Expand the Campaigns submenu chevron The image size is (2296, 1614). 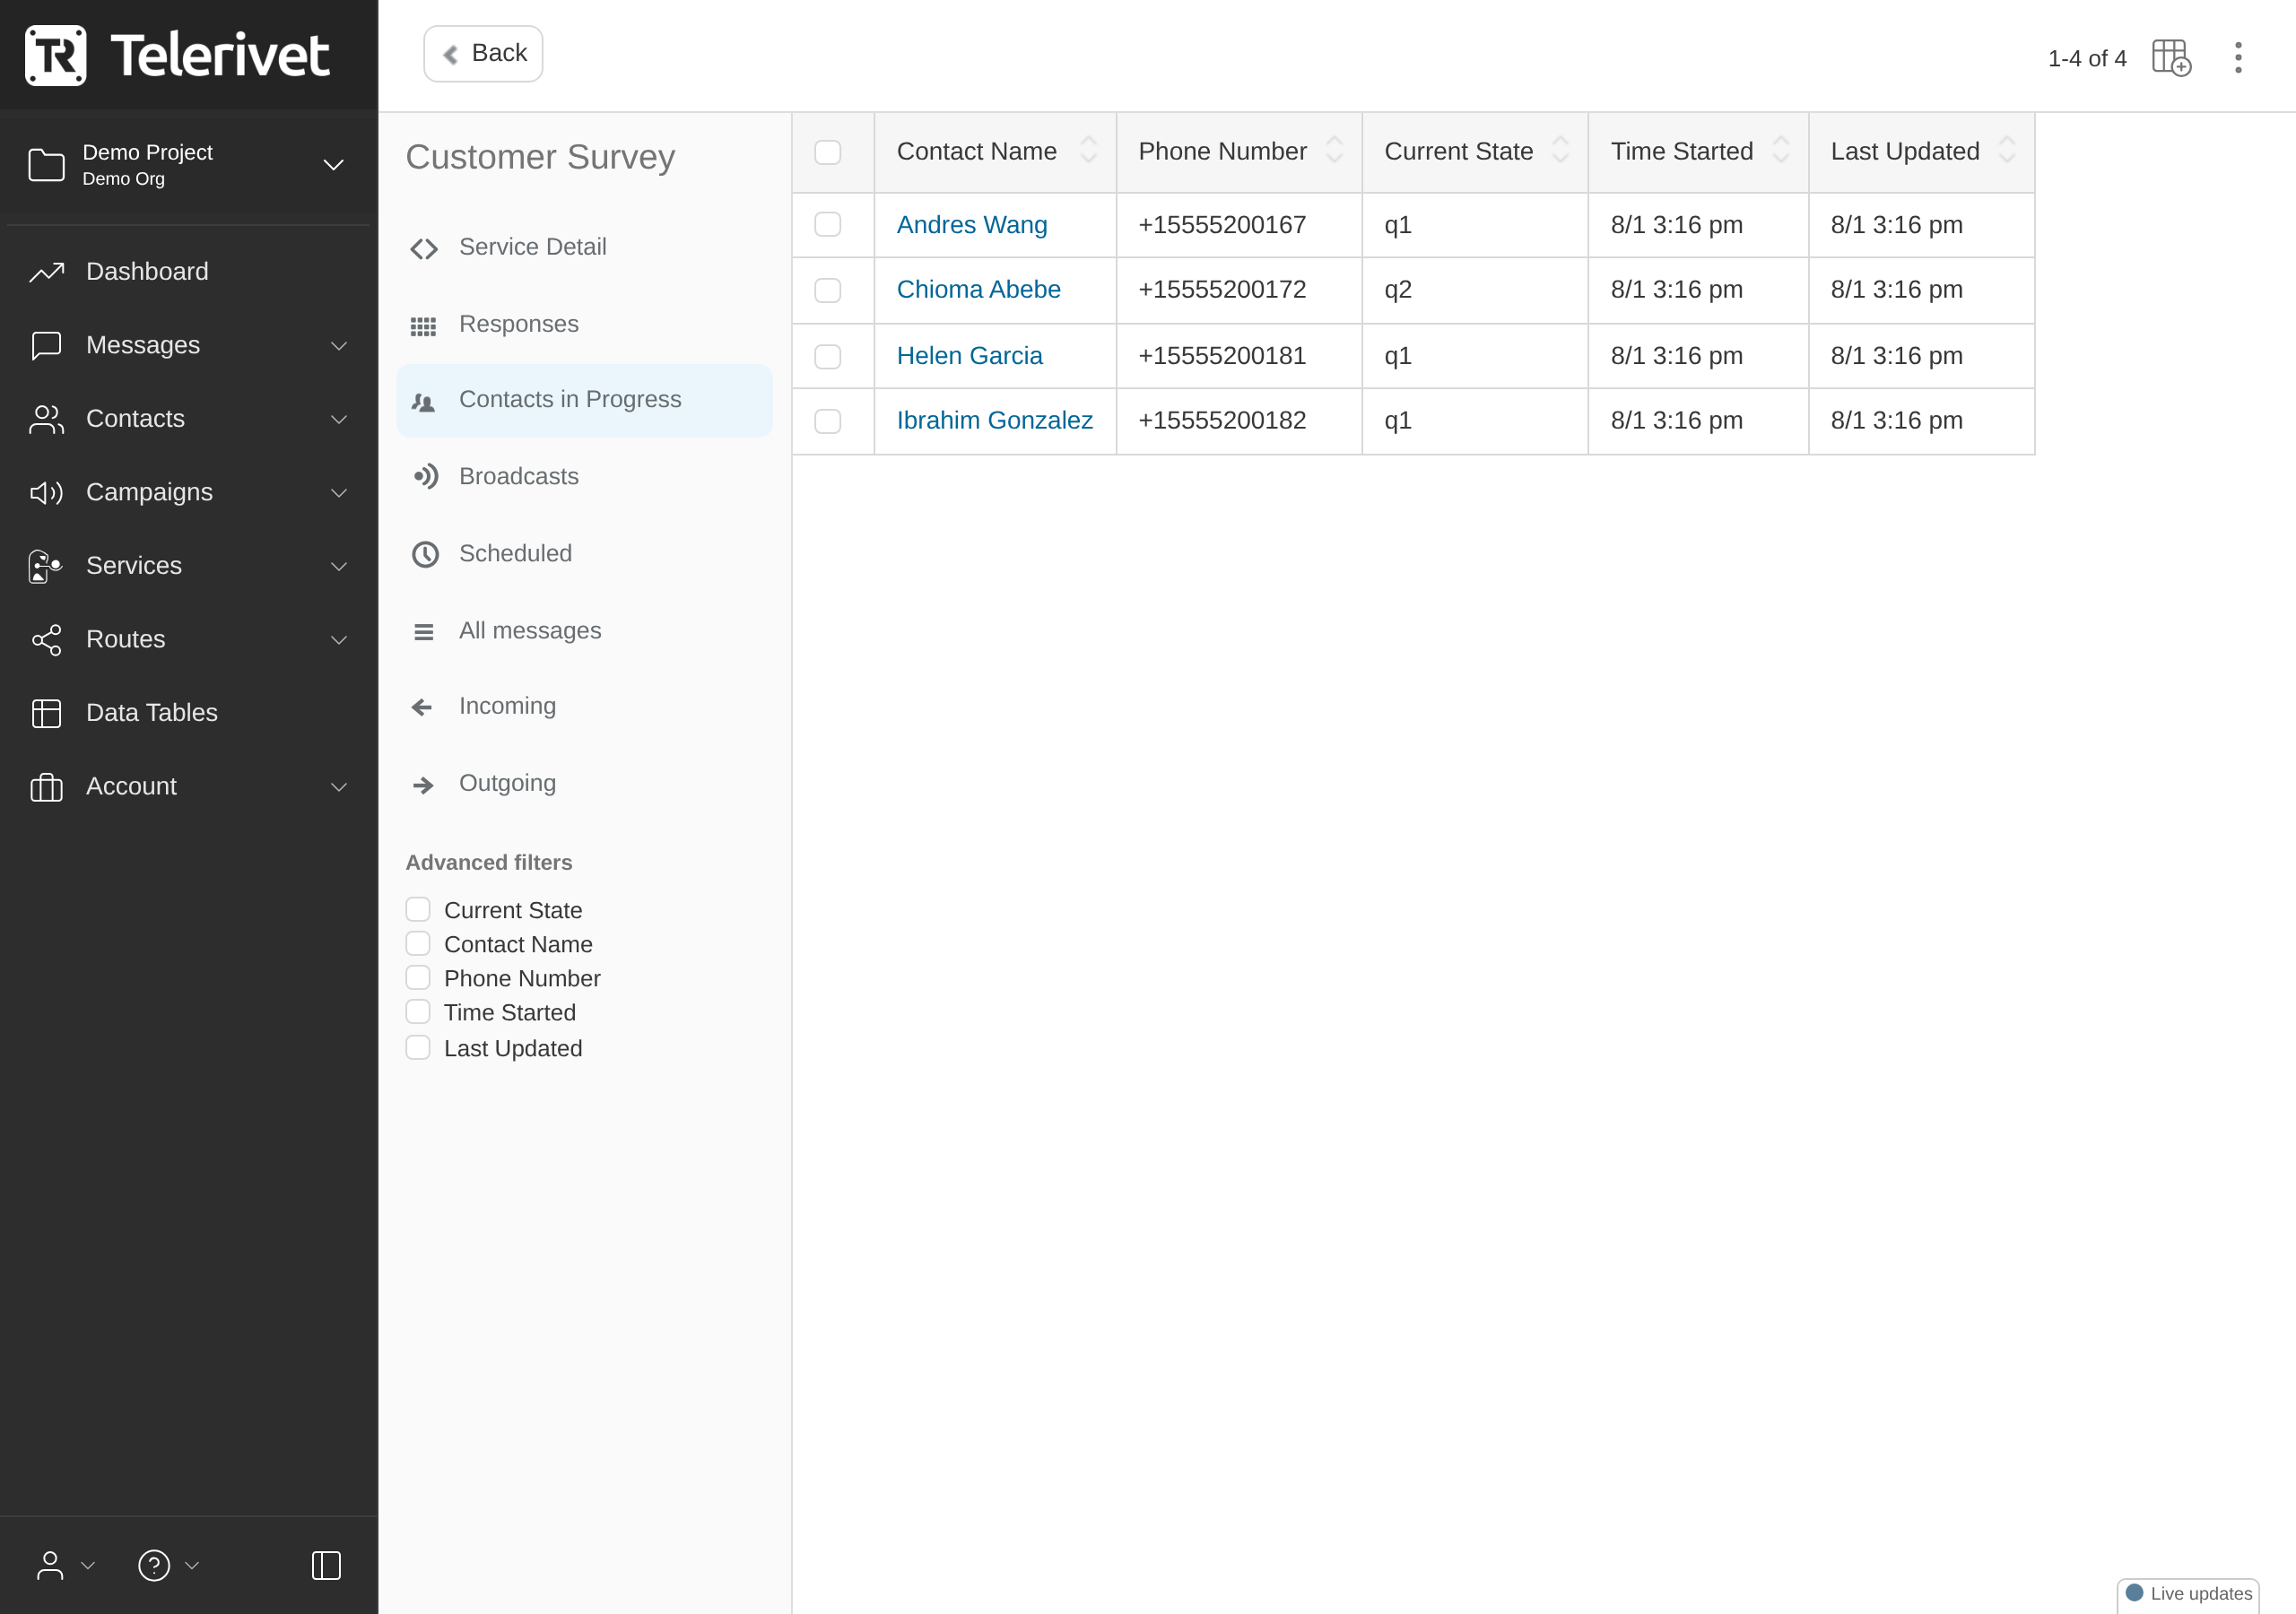[x=339, y=493]
